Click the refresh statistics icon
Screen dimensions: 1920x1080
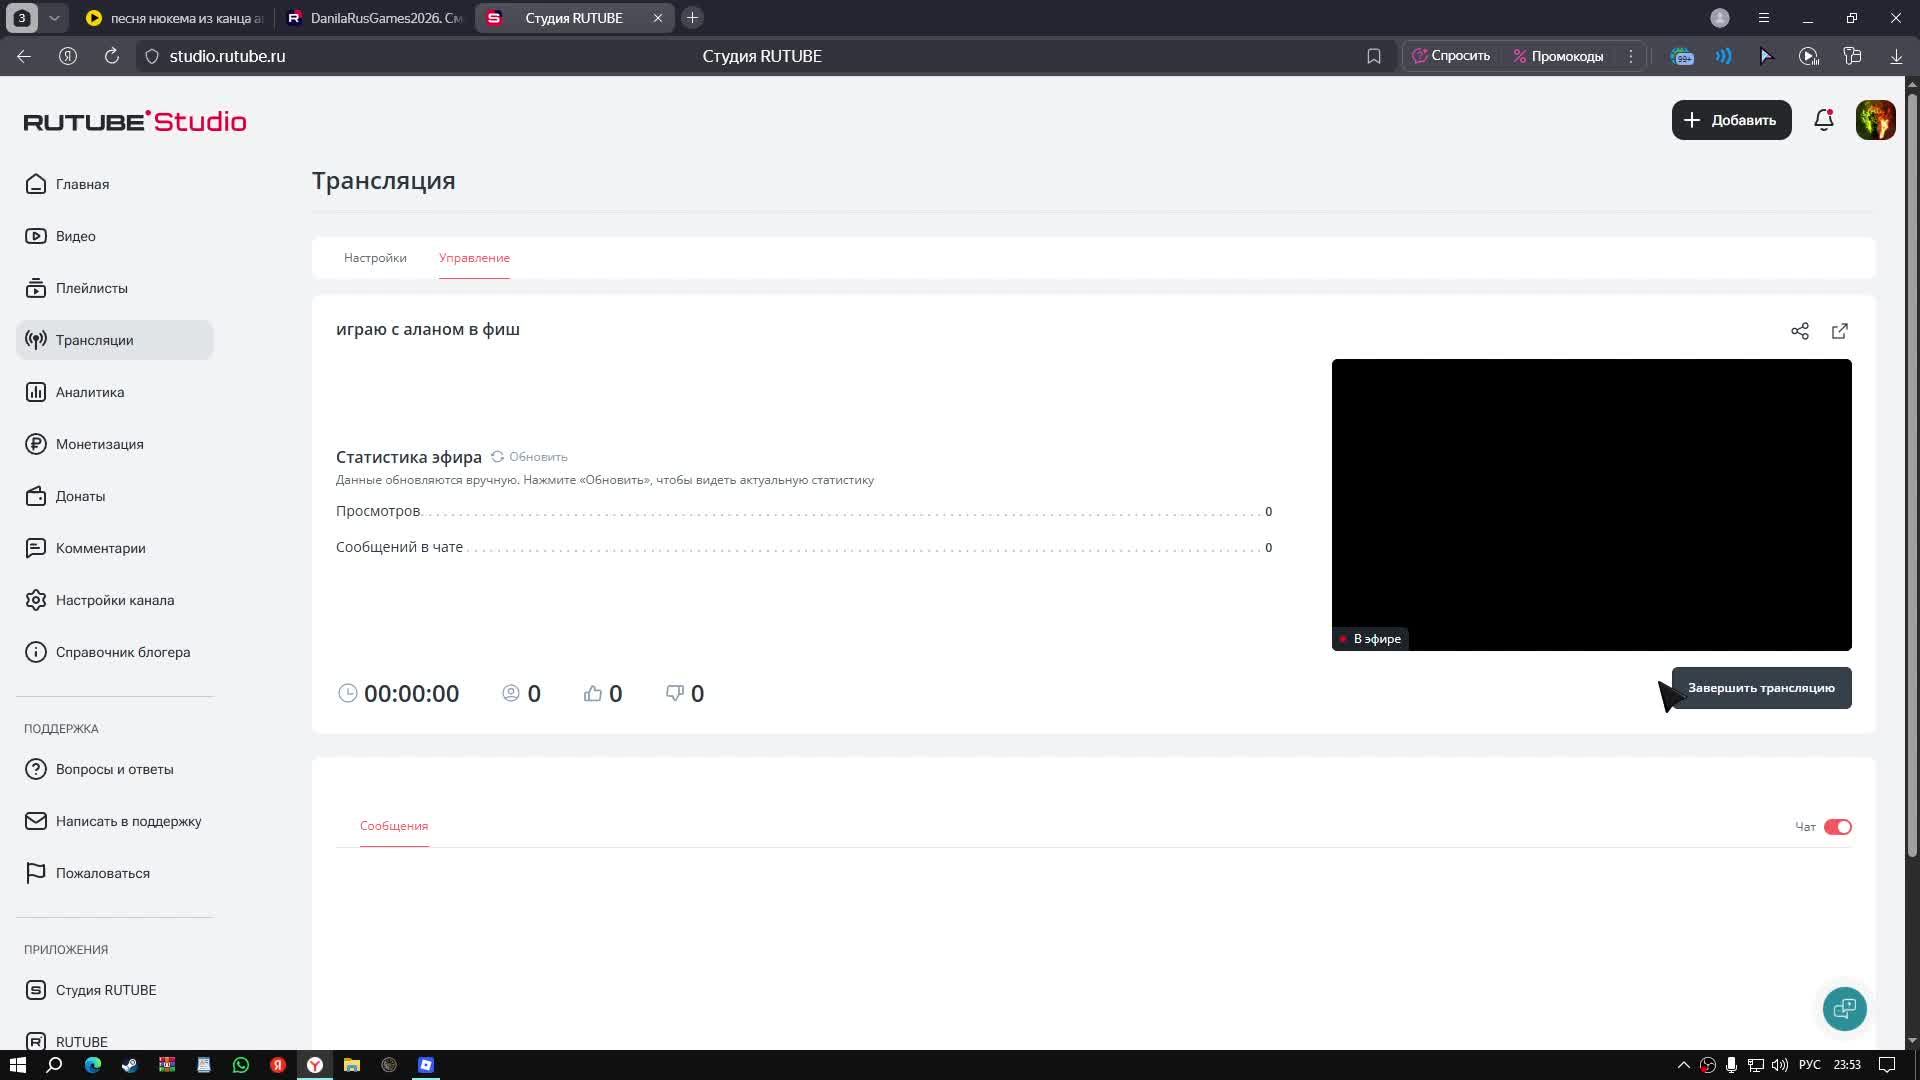(497, 456)
